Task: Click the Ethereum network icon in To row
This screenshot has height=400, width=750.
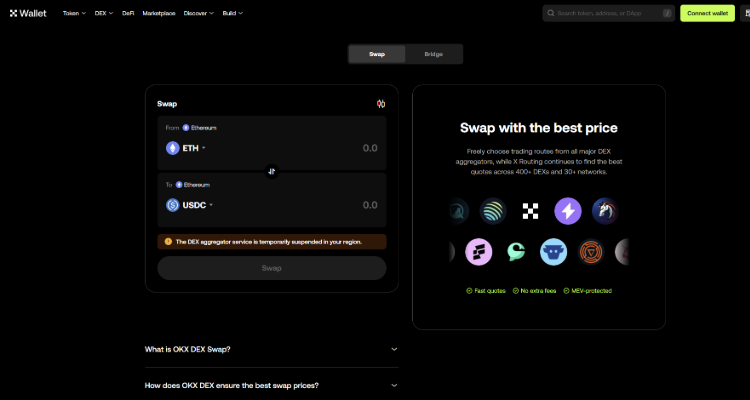Action: (x=179, y=185)
